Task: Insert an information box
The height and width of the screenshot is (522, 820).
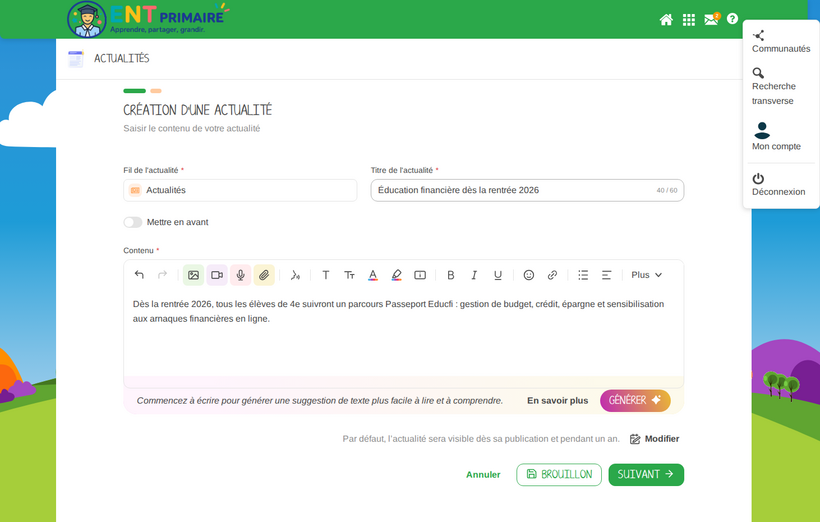Action: (x=420, y=275)
